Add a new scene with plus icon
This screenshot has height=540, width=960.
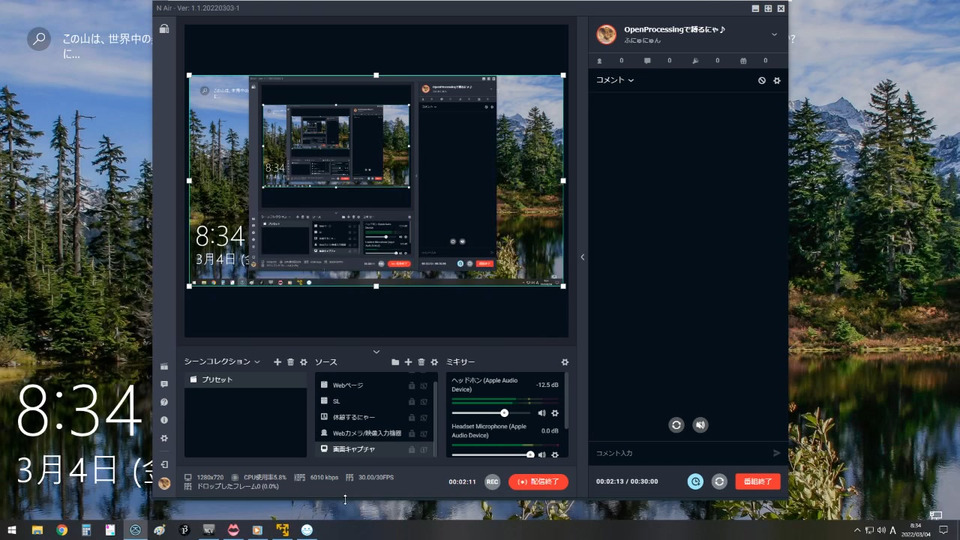point(277,362)
